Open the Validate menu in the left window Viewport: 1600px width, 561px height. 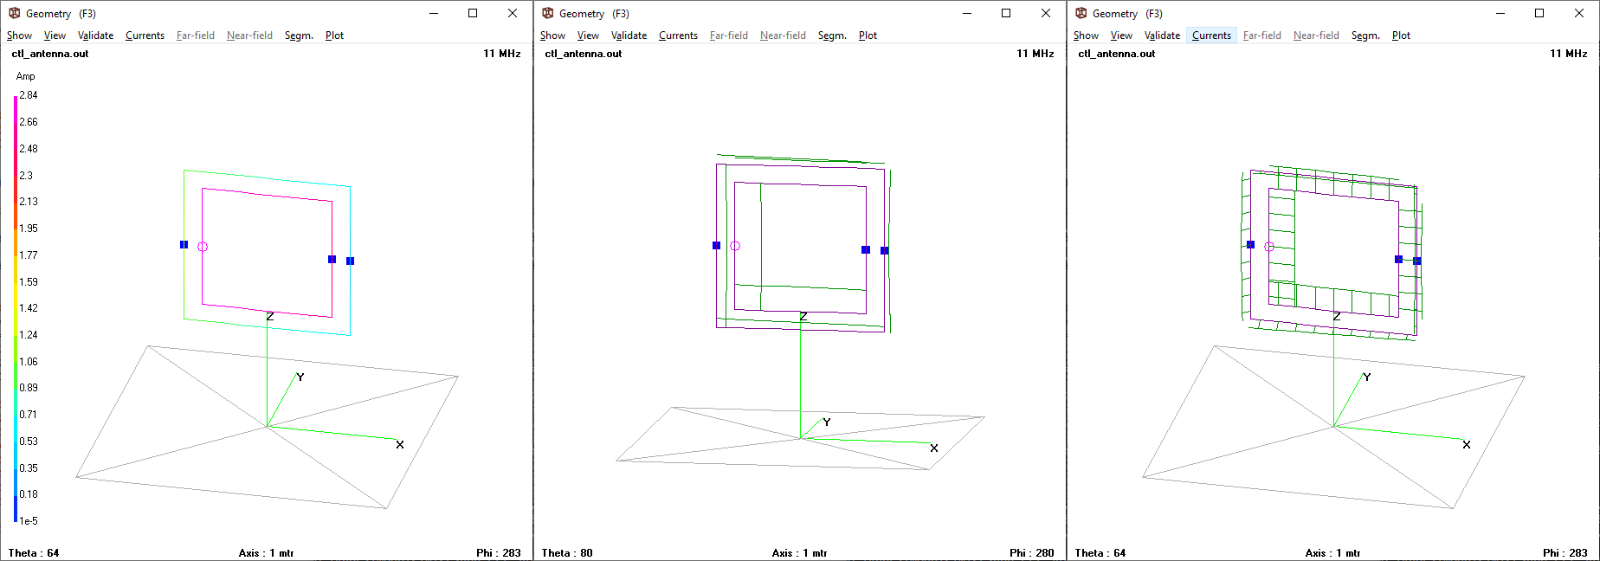tap(96, 35)
